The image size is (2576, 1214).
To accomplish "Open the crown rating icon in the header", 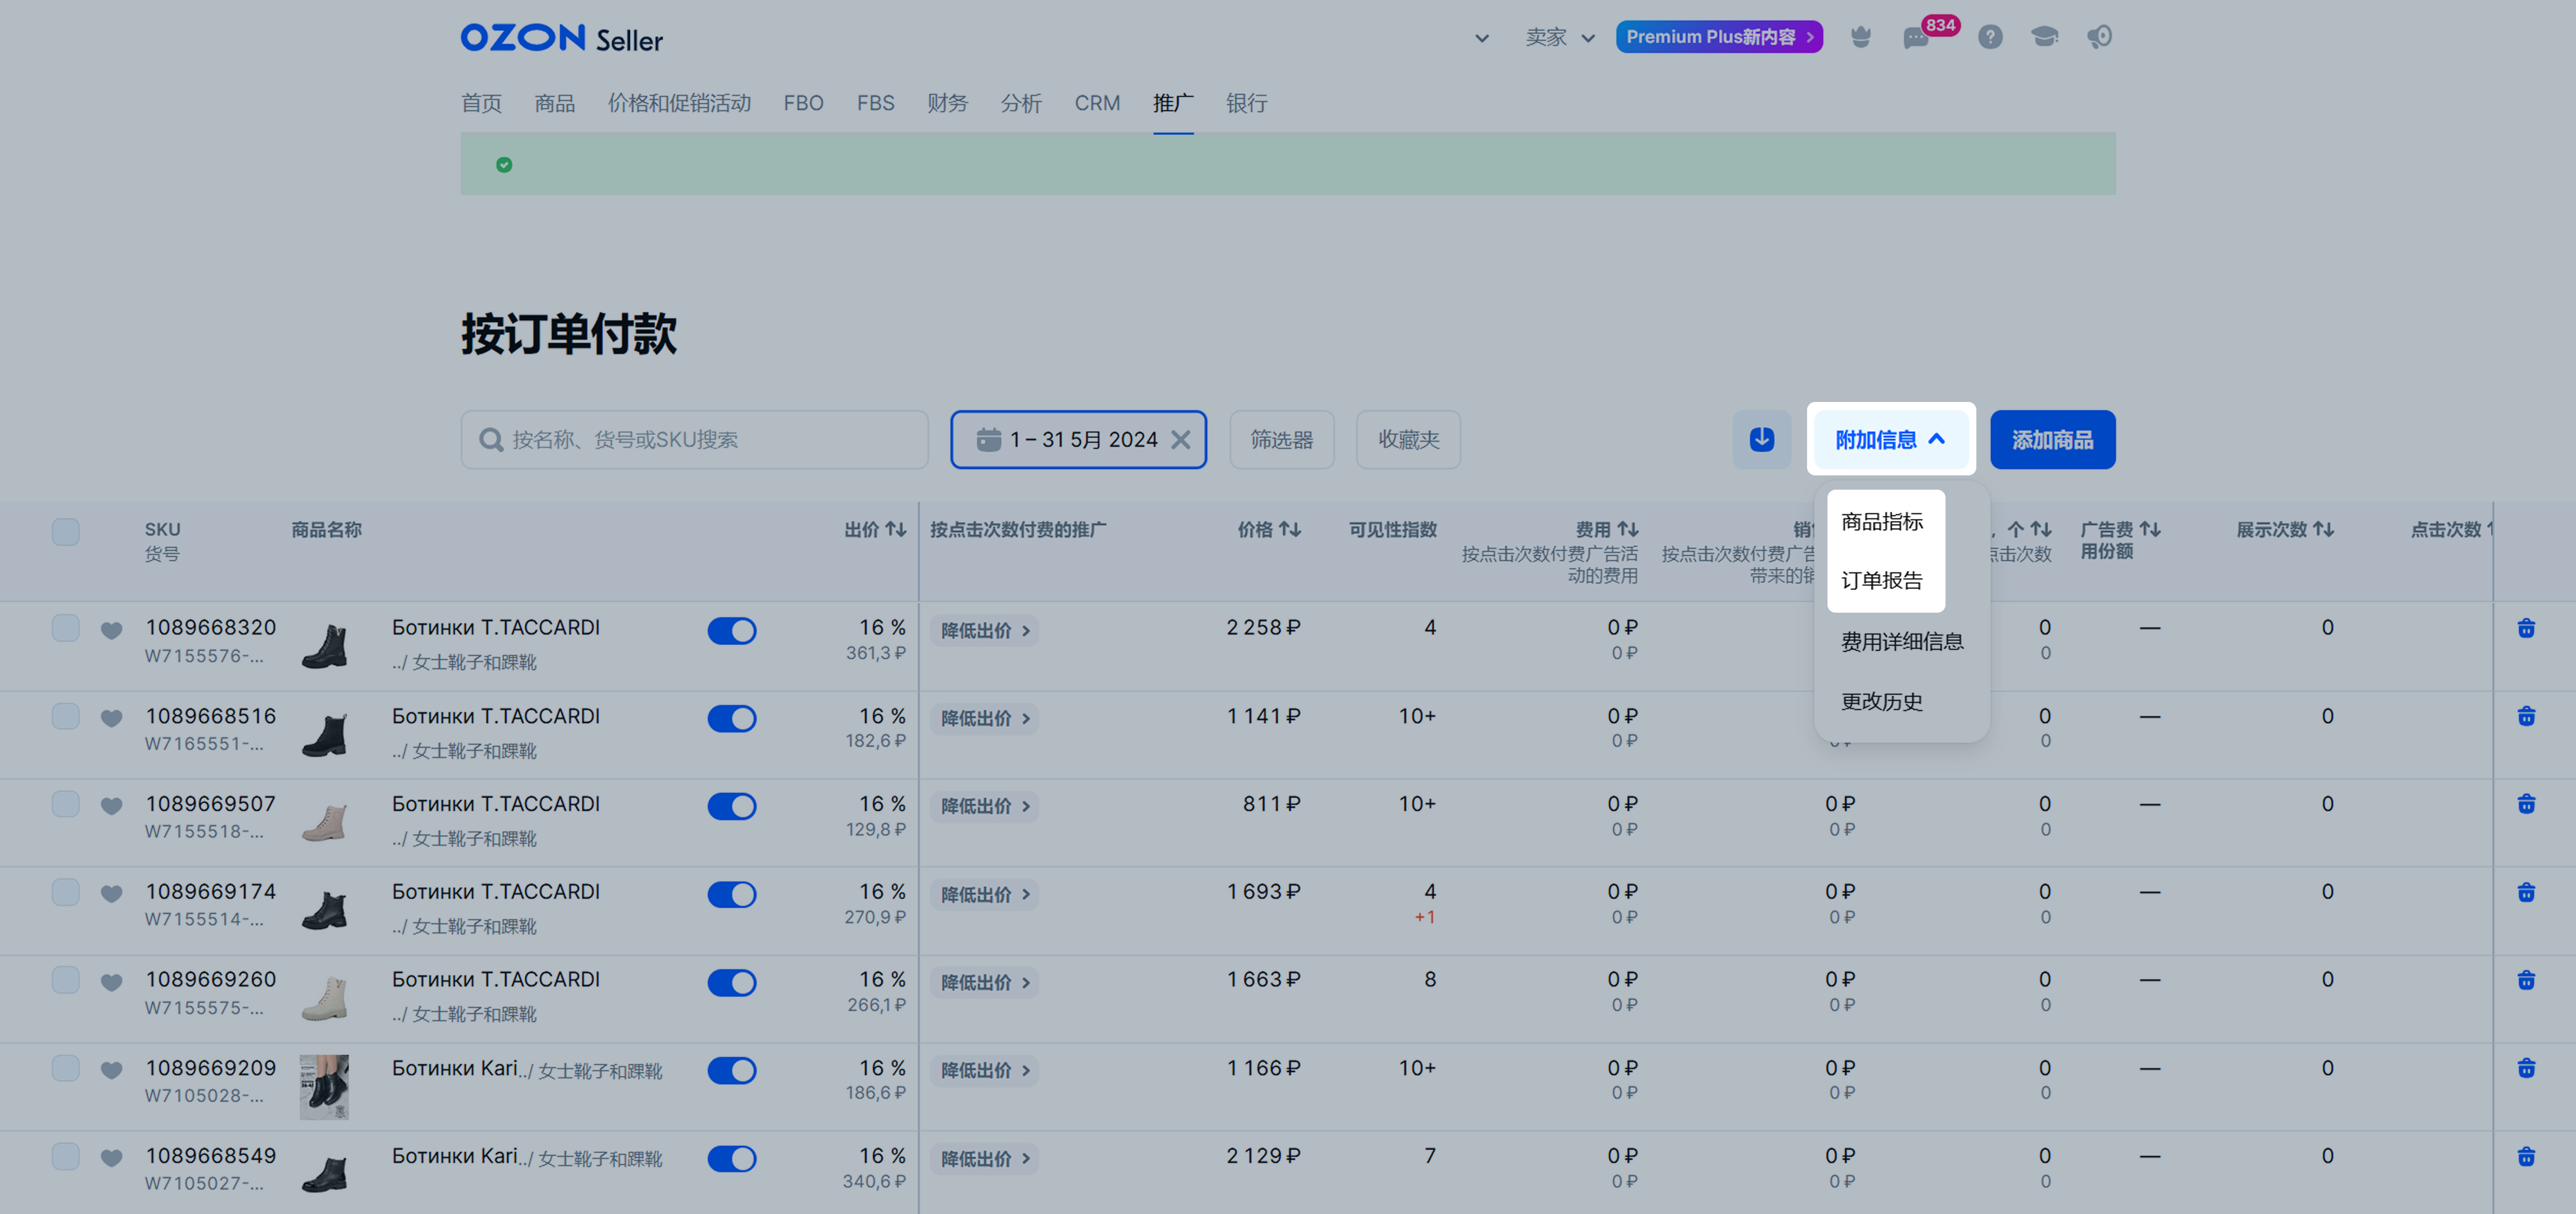I will [x=1860, y=37].
